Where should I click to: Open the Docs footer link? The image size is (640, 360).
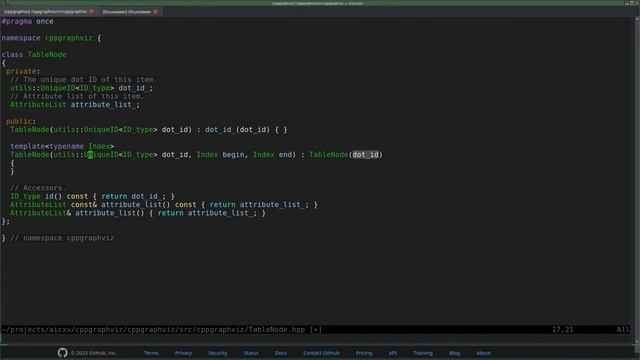coord(281,353)
